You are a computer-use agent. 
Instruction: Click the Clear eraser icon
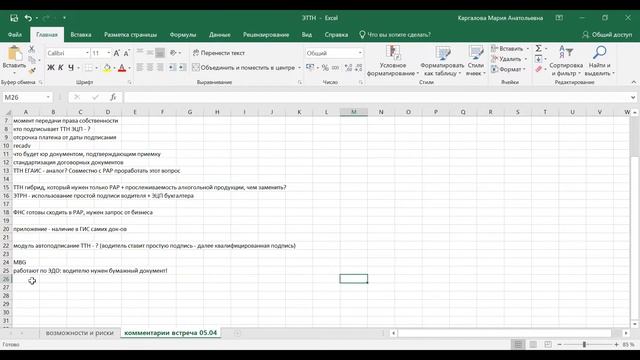coord(538,69)
